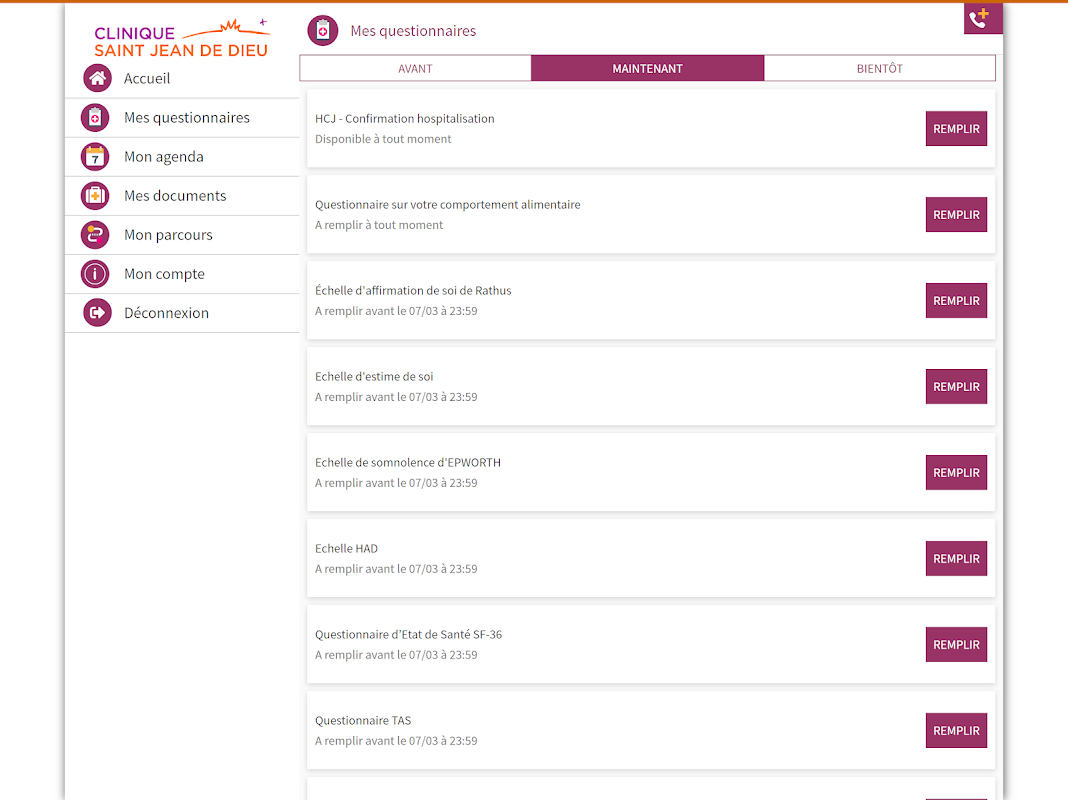Viewport: 1068px width, 800px height.
Task: Open Mes questionnaires menu entry
Action: tap(183, 118)
